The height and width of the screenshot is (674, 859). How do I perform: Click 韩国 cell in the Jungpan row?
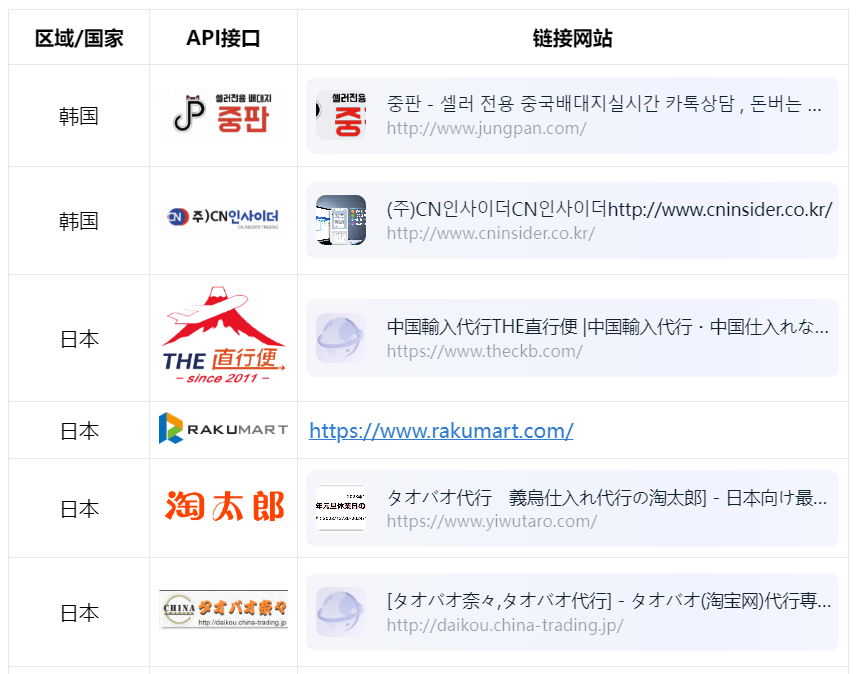click(79, 116)
